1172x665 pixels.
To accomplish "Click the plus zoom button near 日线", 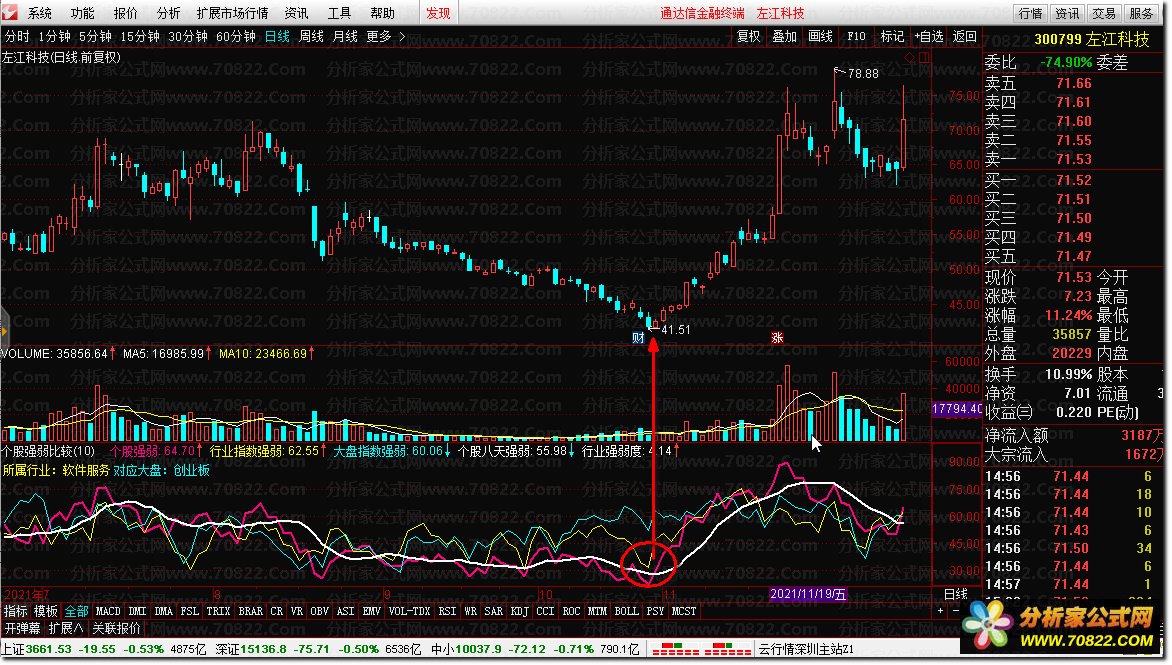I will [940, 611].
